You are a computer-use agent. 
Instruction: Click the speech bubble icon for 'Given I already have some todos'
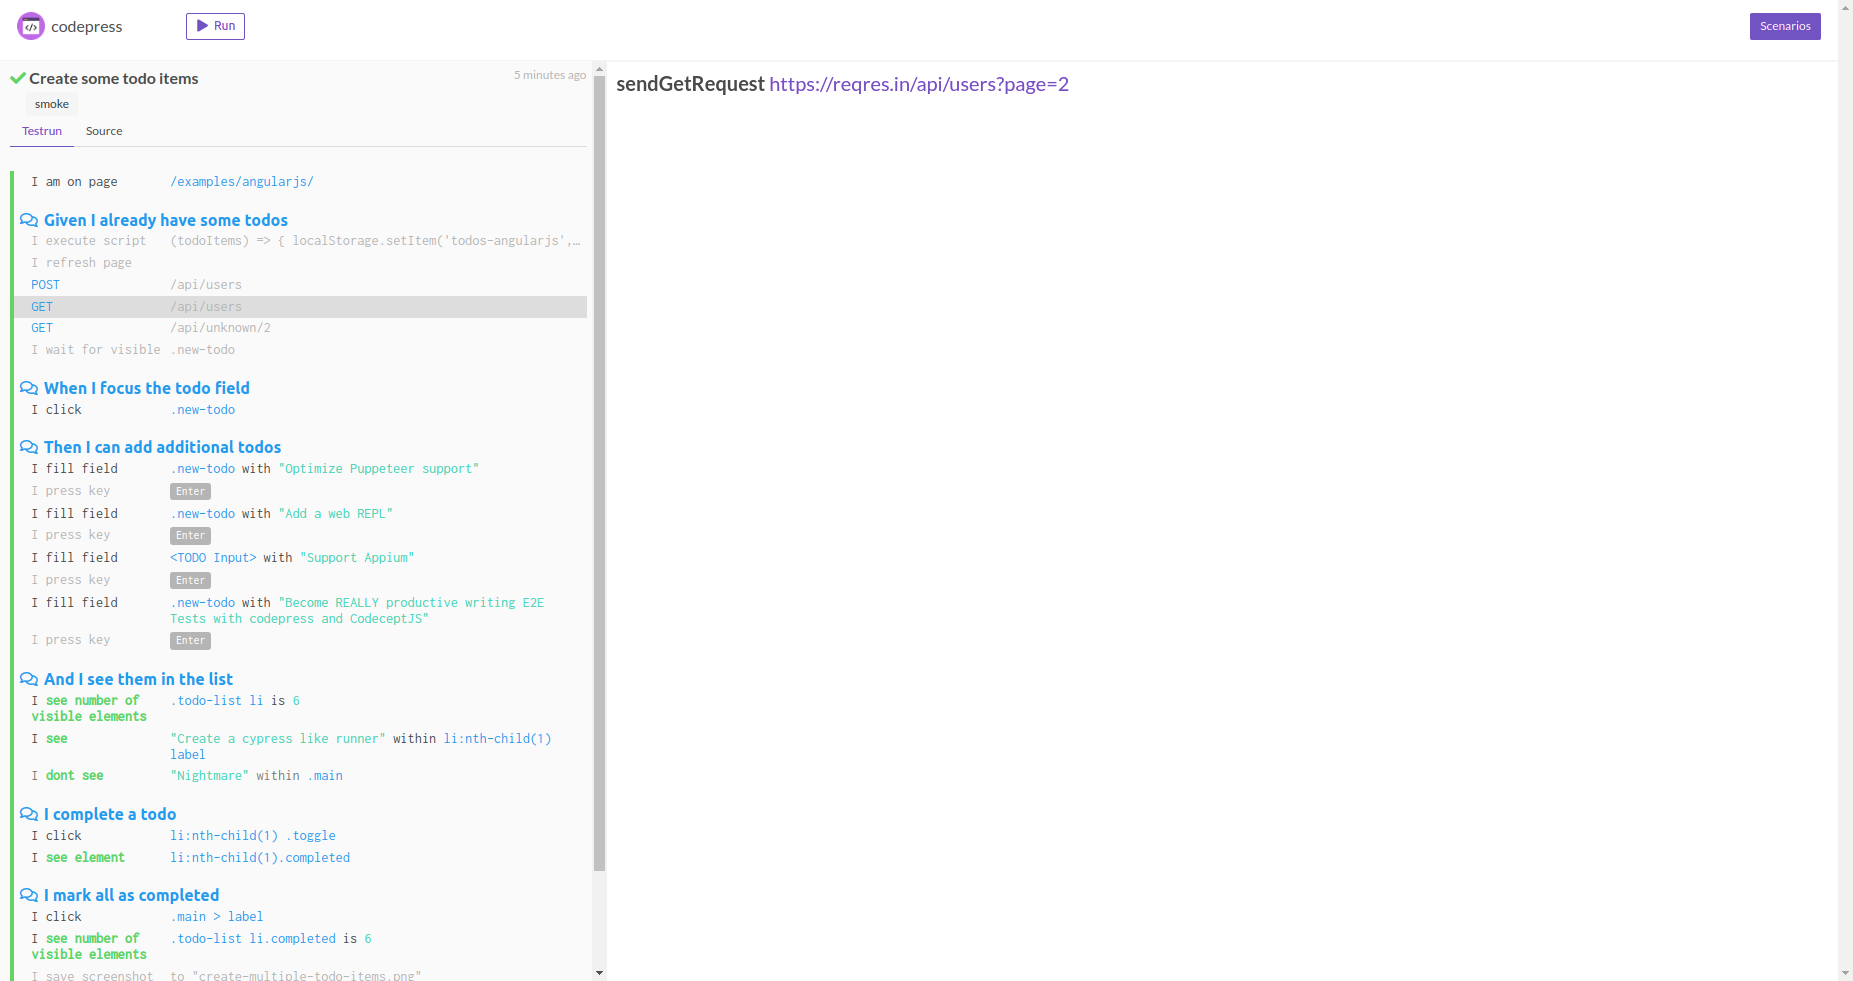coord(29,219)
